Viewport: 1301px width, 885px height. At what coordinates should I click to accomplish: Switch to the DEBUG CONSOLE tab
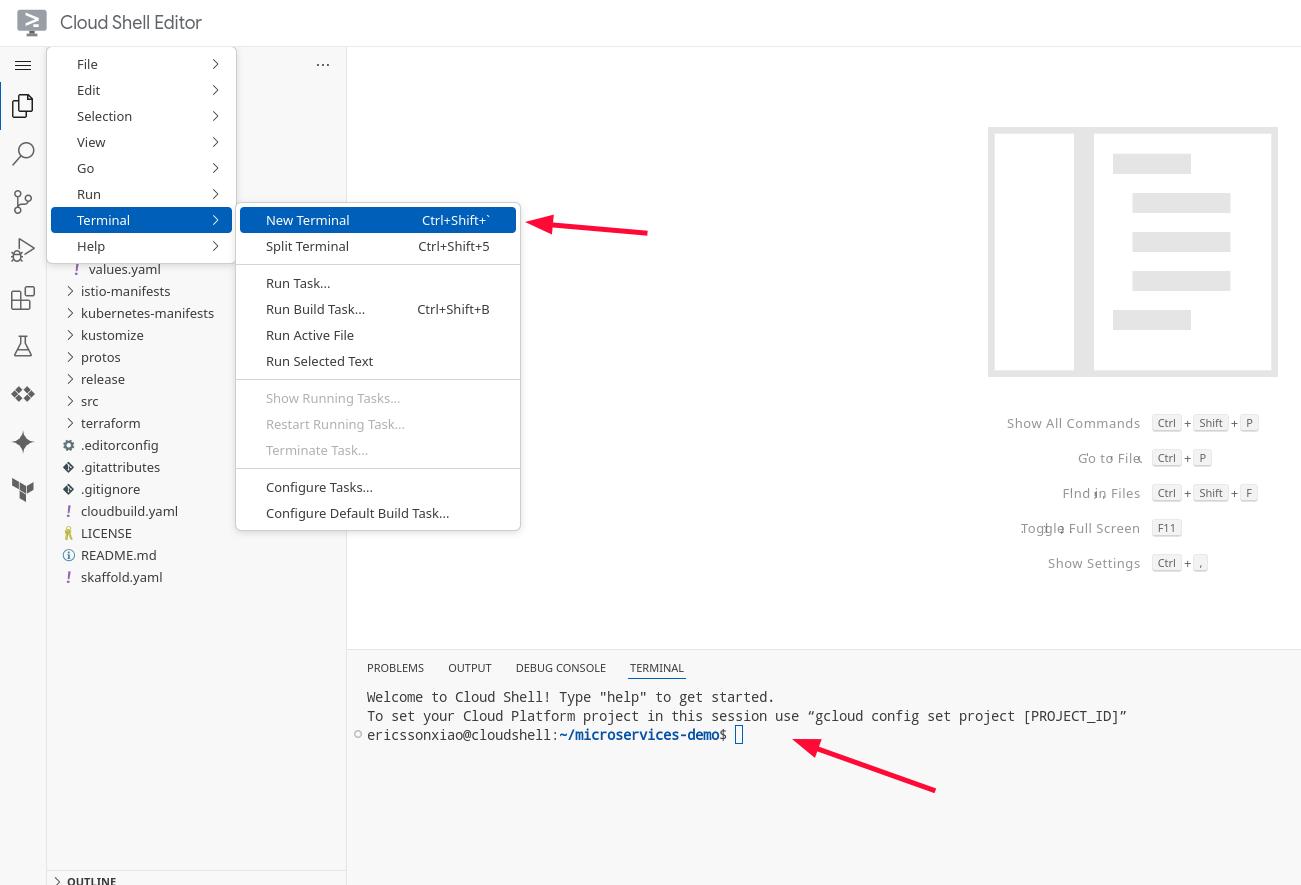(x=561, y=668)
